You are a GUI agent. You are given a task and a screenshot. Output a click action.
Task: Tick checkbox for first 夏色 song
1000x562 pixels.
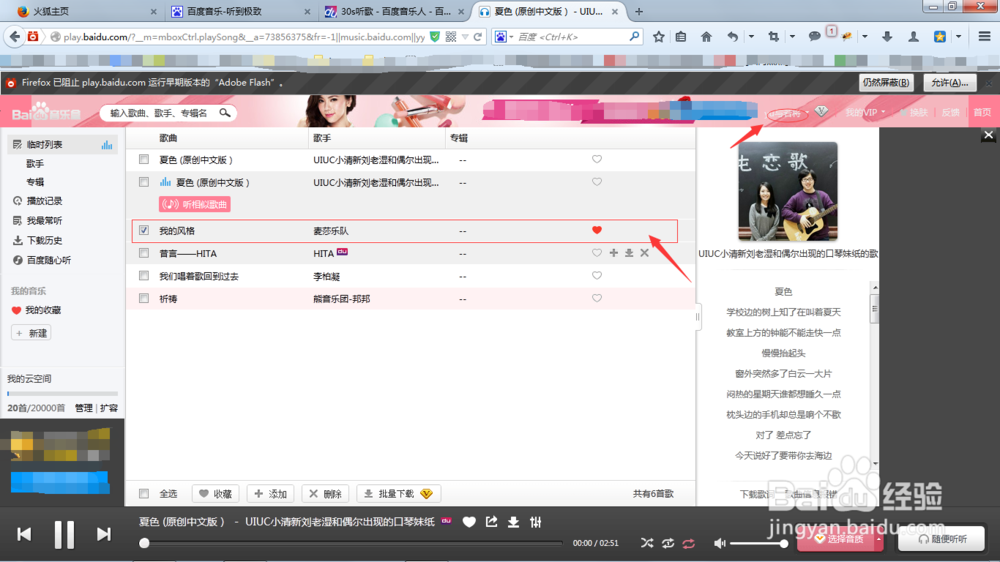point(144,159)
